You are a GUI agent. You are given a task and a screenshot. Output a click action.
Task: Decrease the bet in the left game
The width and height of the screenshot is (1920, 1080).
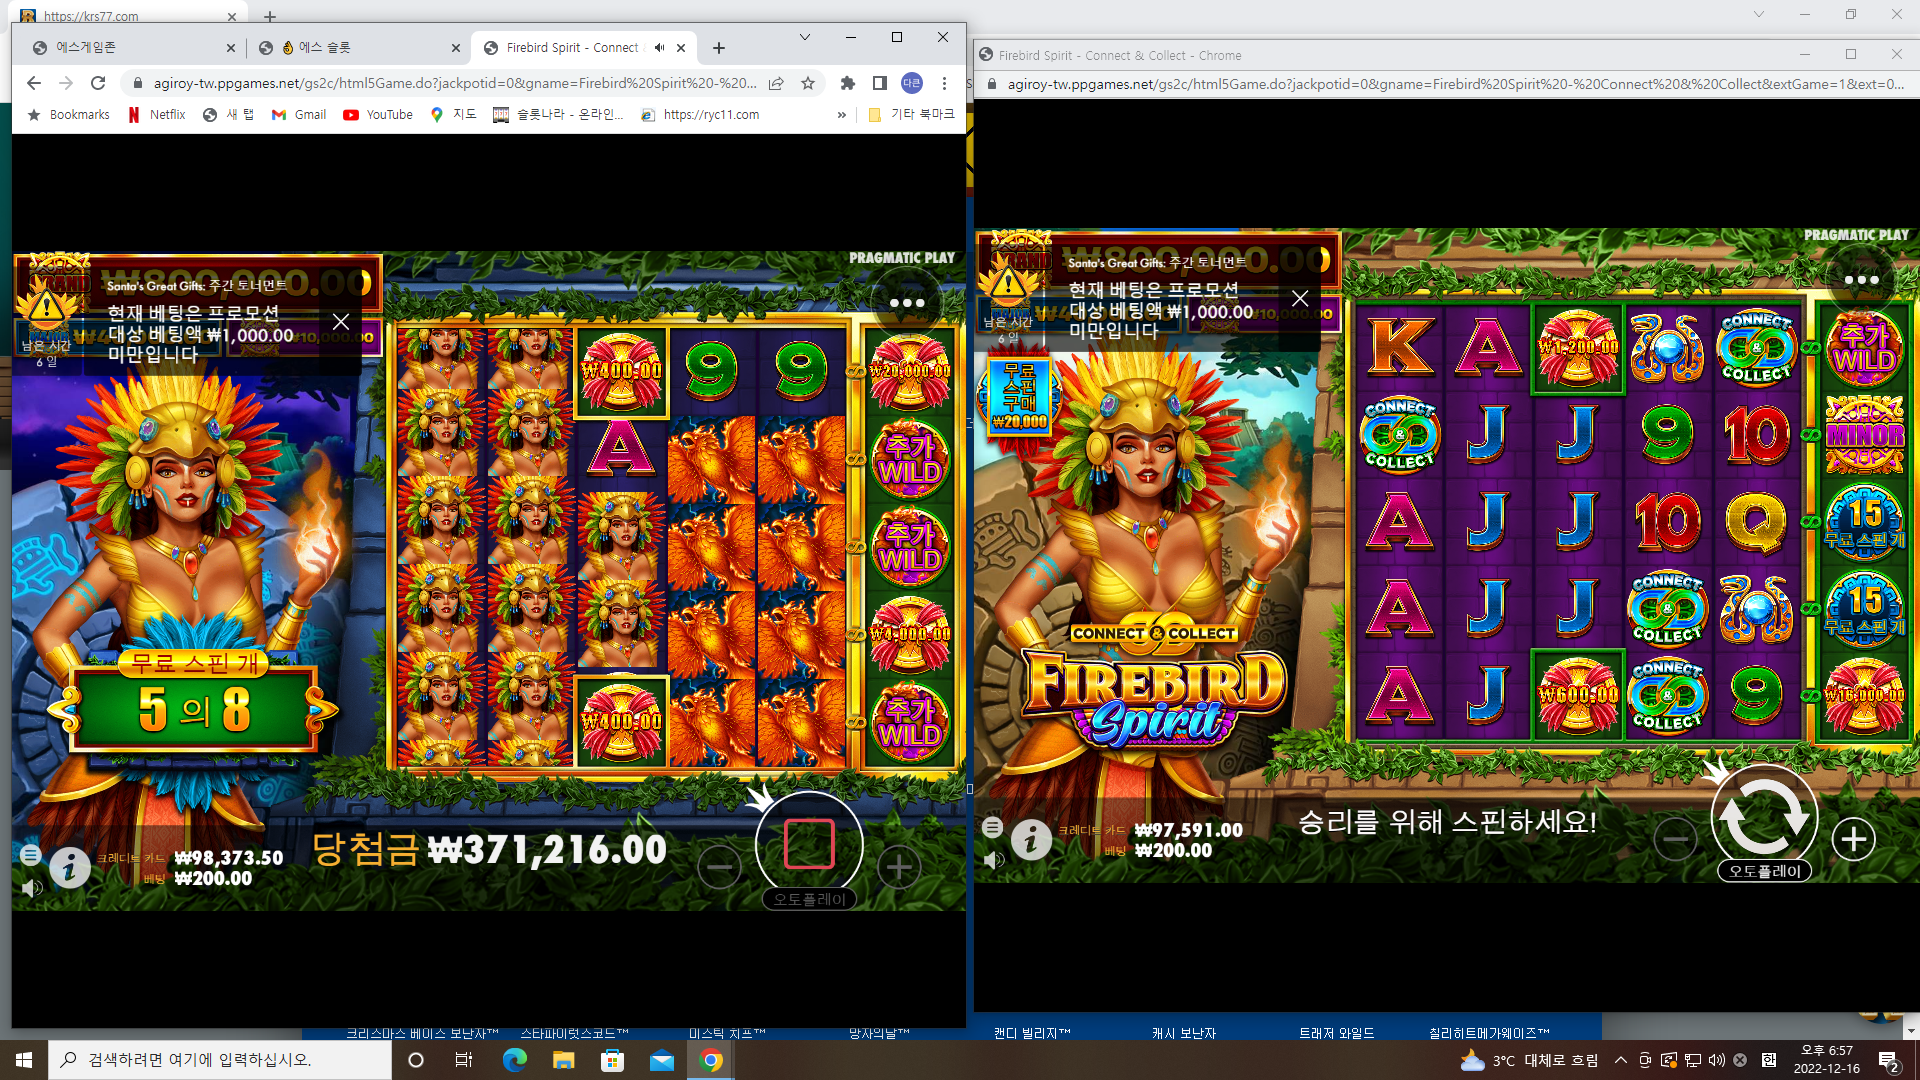[x=719, y=867]
